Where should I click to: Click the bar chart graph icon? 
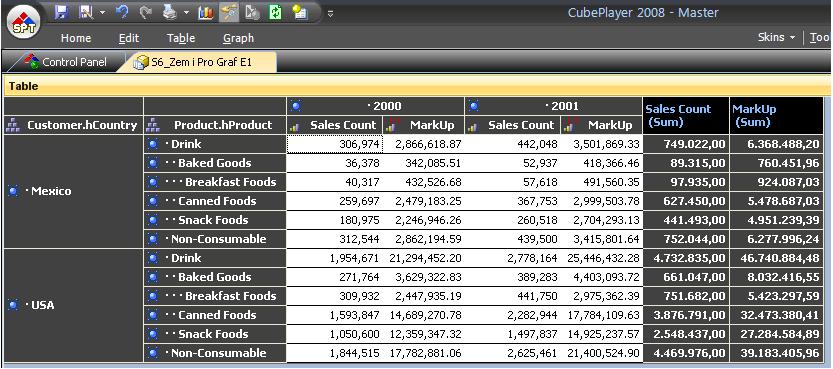205,12
